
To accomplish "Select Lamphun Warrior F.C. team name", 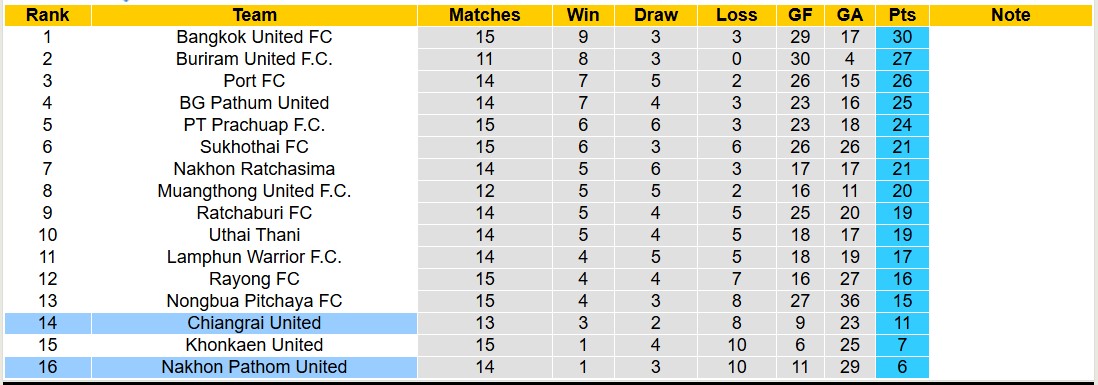I will [x=254, y=257].
